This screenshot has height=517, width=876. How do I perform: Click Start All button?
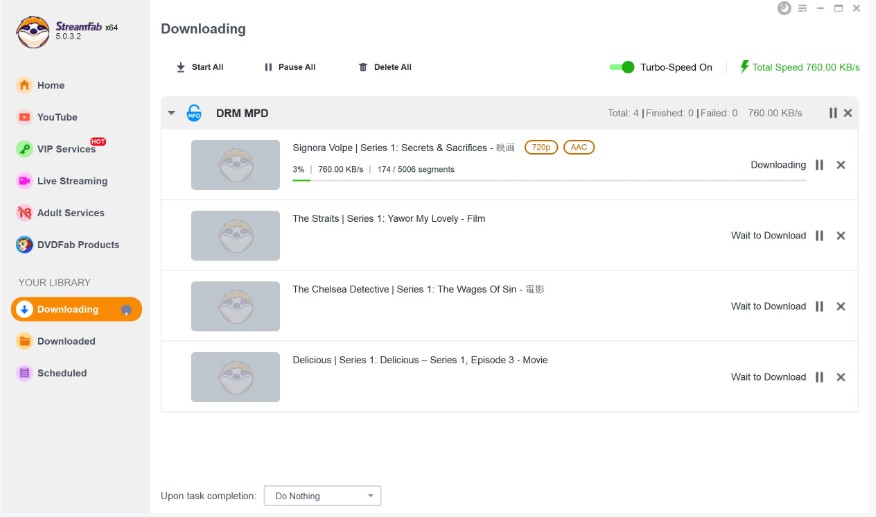pos(199,67)
